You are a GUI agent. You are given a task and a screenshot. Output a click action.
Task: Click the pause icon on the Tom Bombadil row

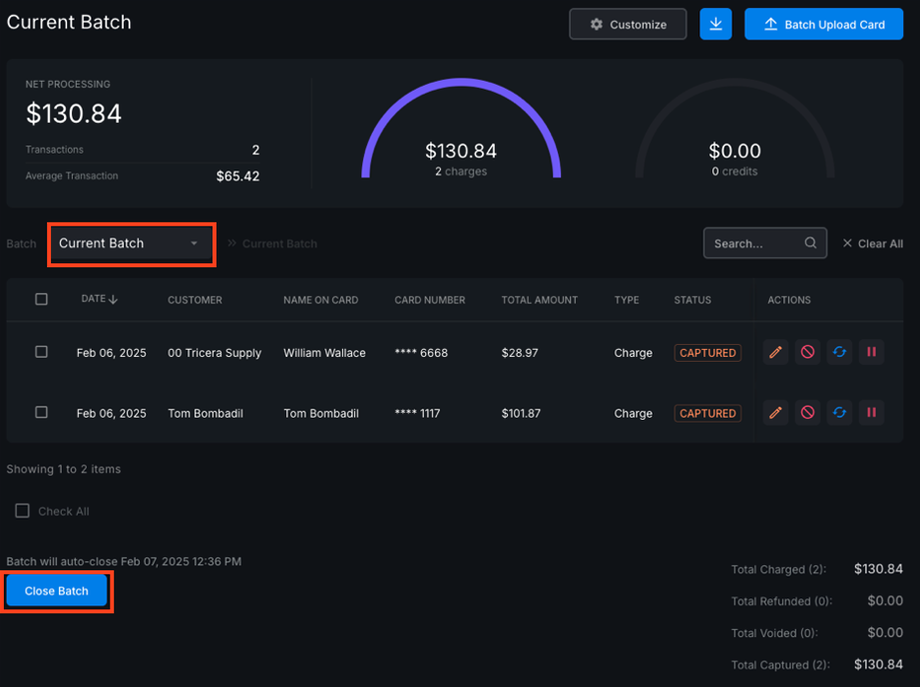tap(871, 413)
